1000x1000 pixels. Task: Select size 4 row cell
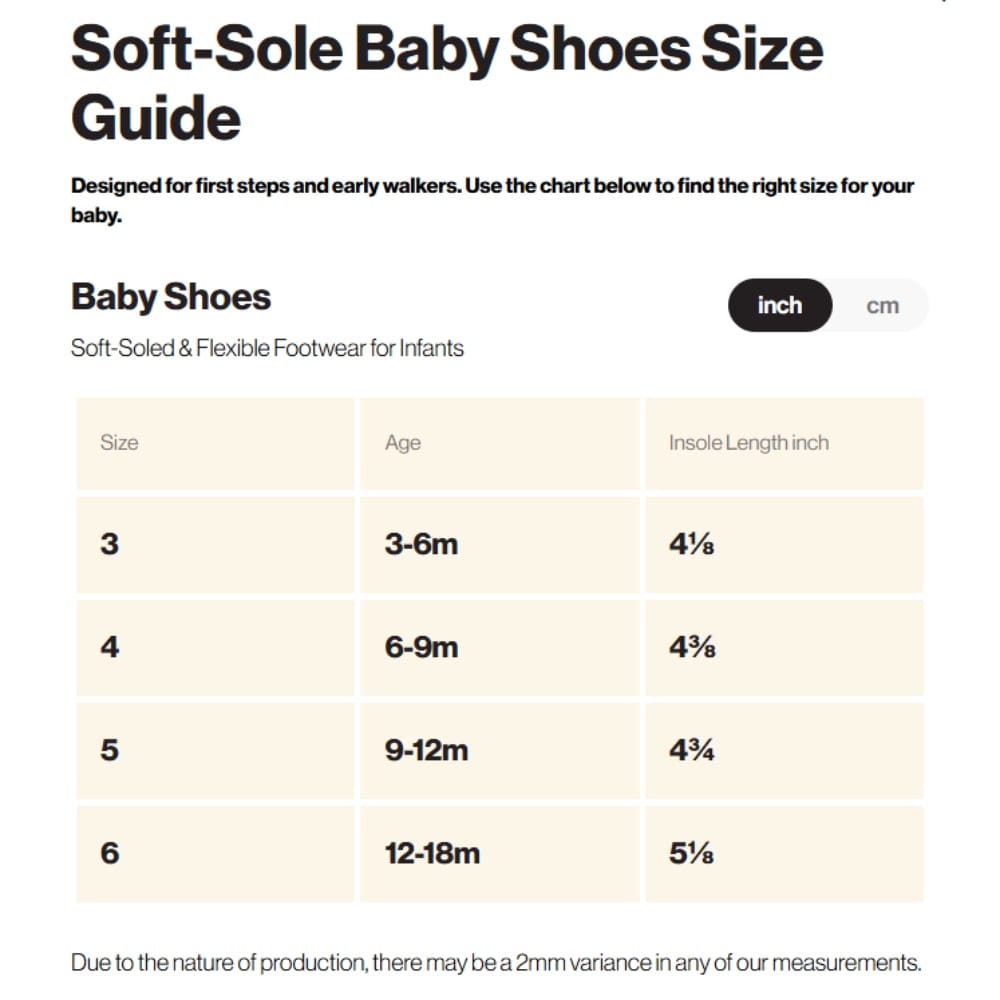(x=215, y=647)
